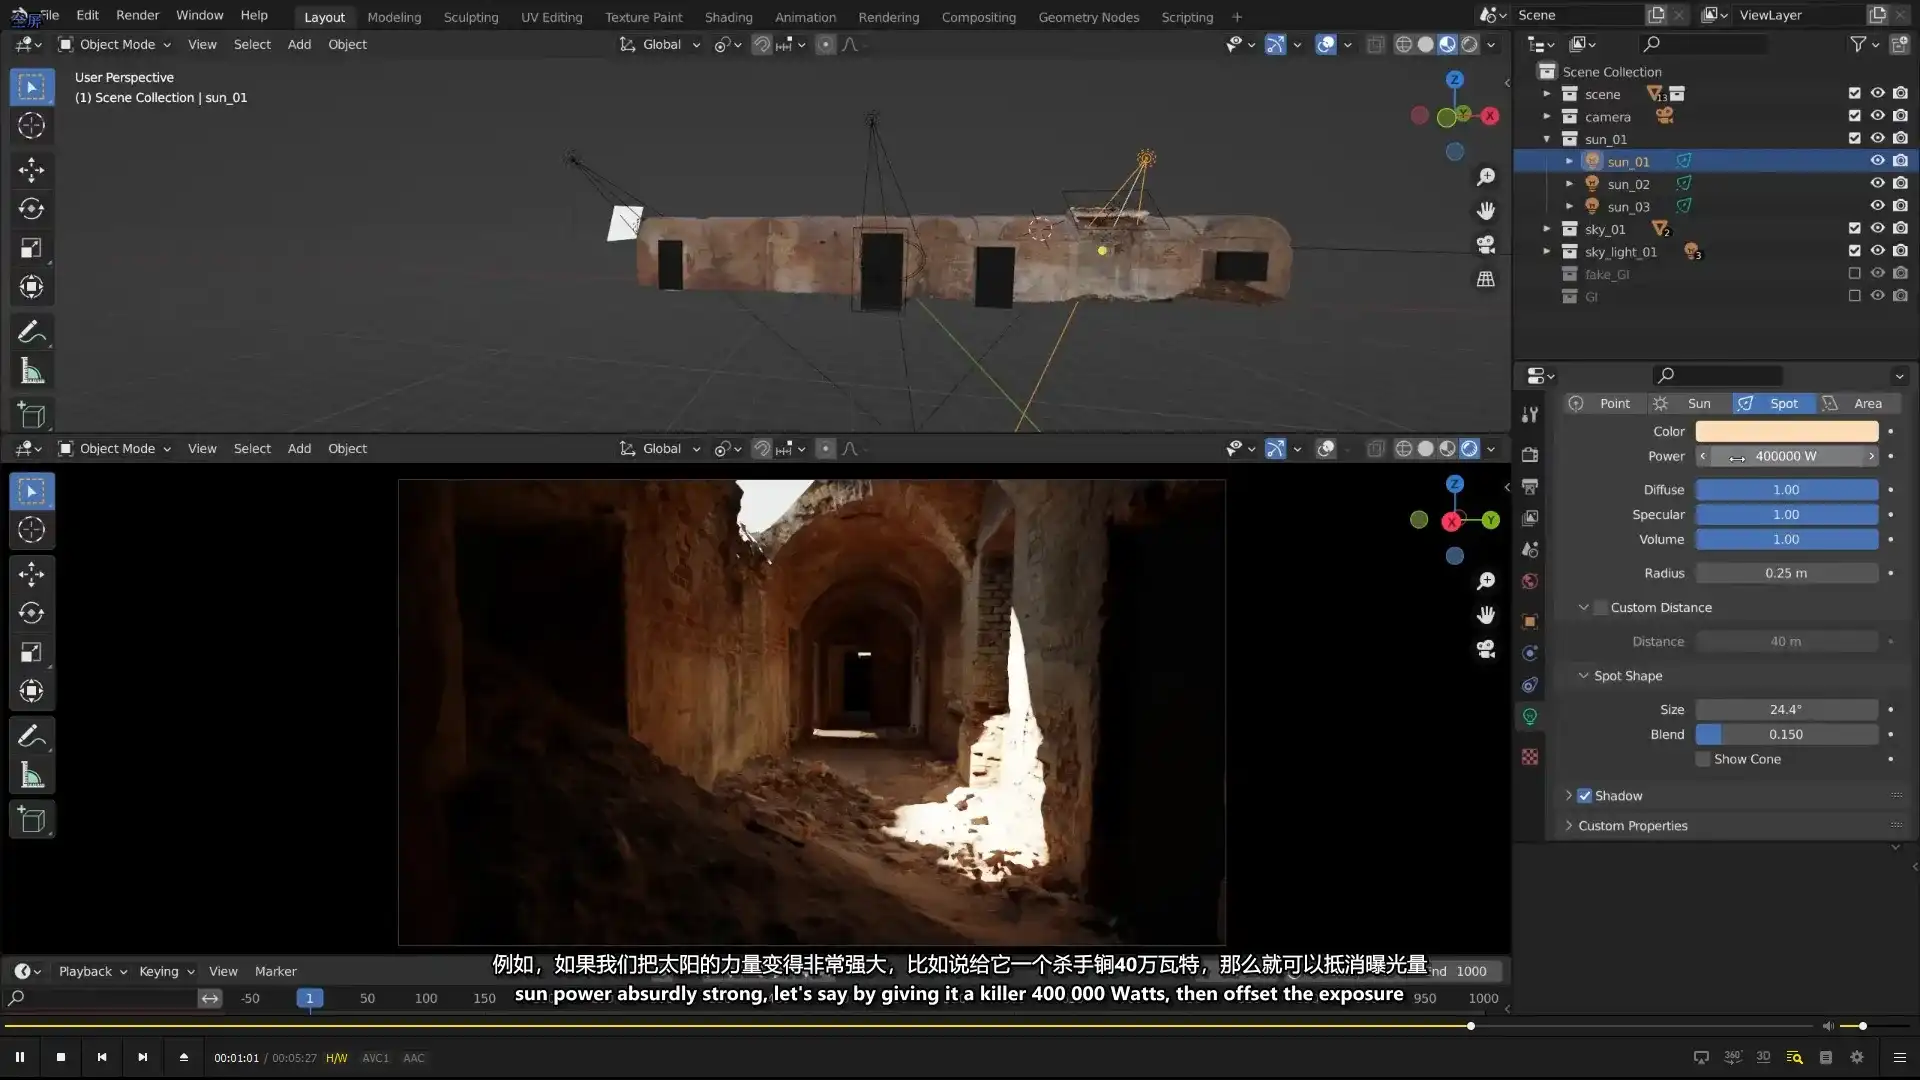1920x1080 pixels.
Task: Select the Cursor tool in upper viewport
Action: [31, 126]
